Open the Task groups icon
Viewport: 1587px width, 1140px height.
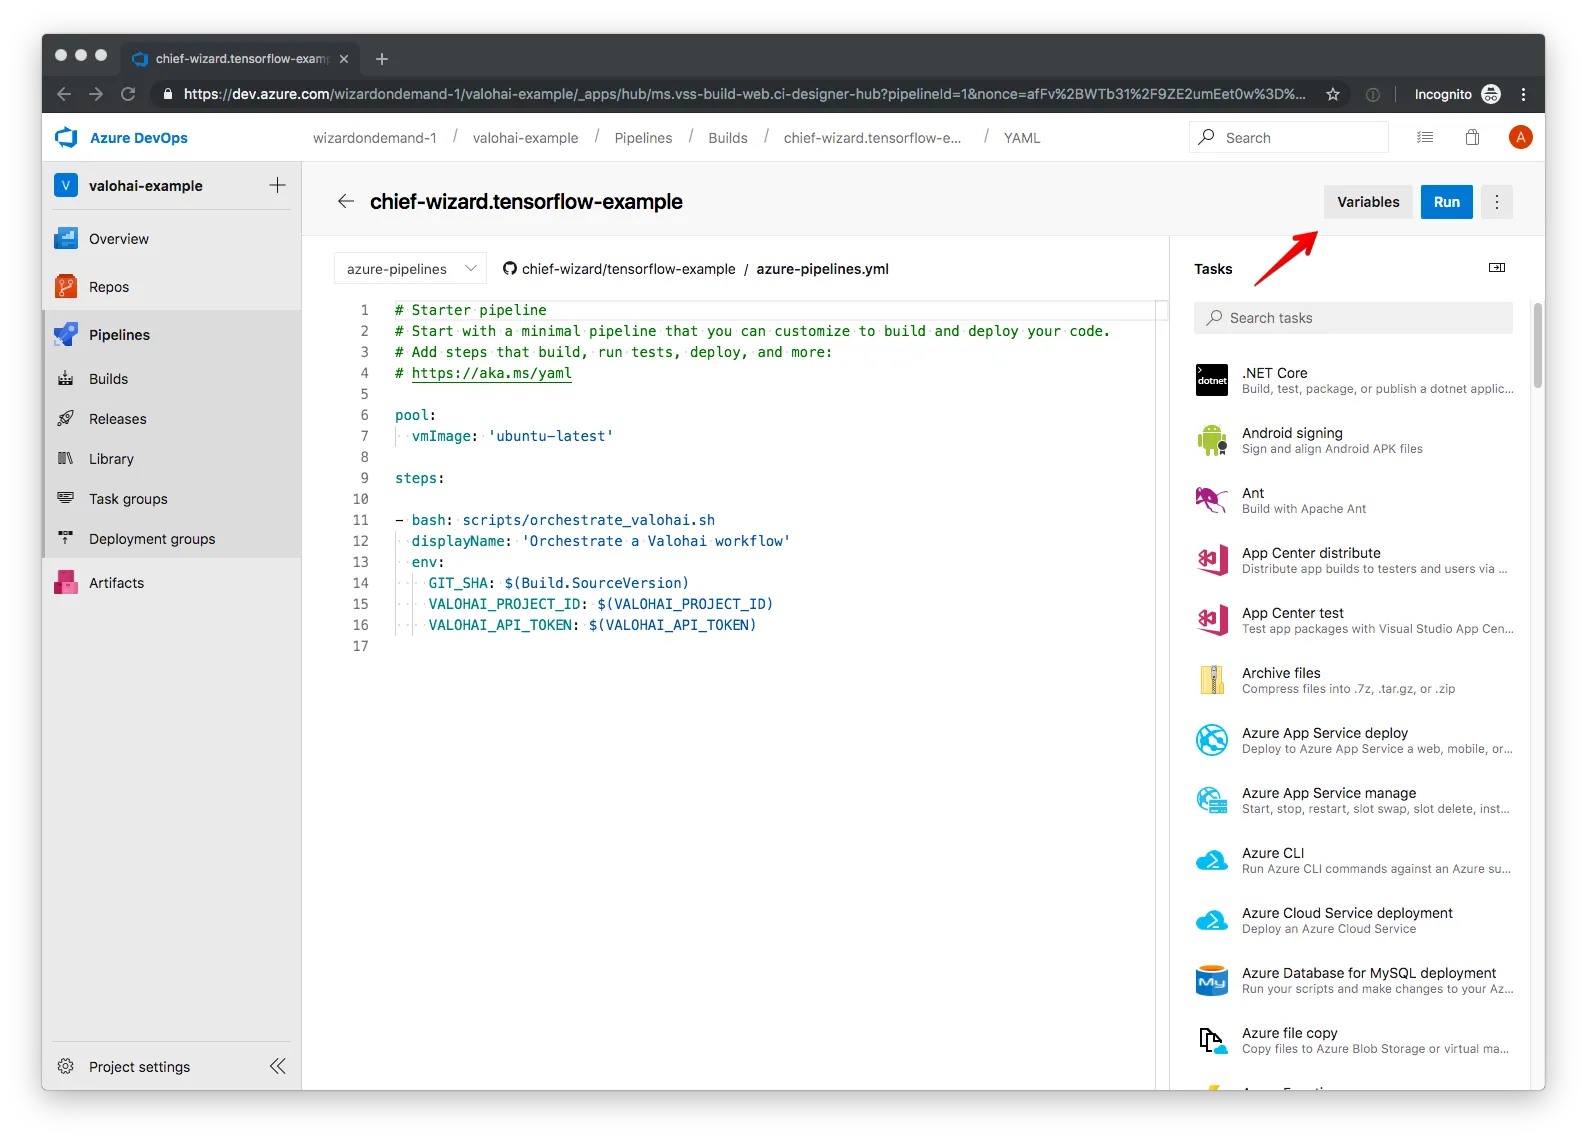coord(66,498)
